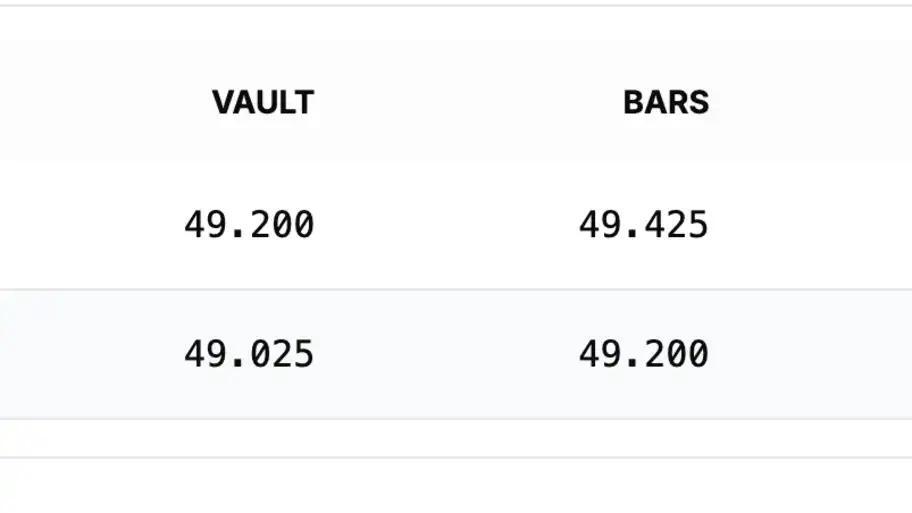Sort the table by BARS heading
Image resolution: width=912 pixels, height=513 pixels.
click(666, 102)
